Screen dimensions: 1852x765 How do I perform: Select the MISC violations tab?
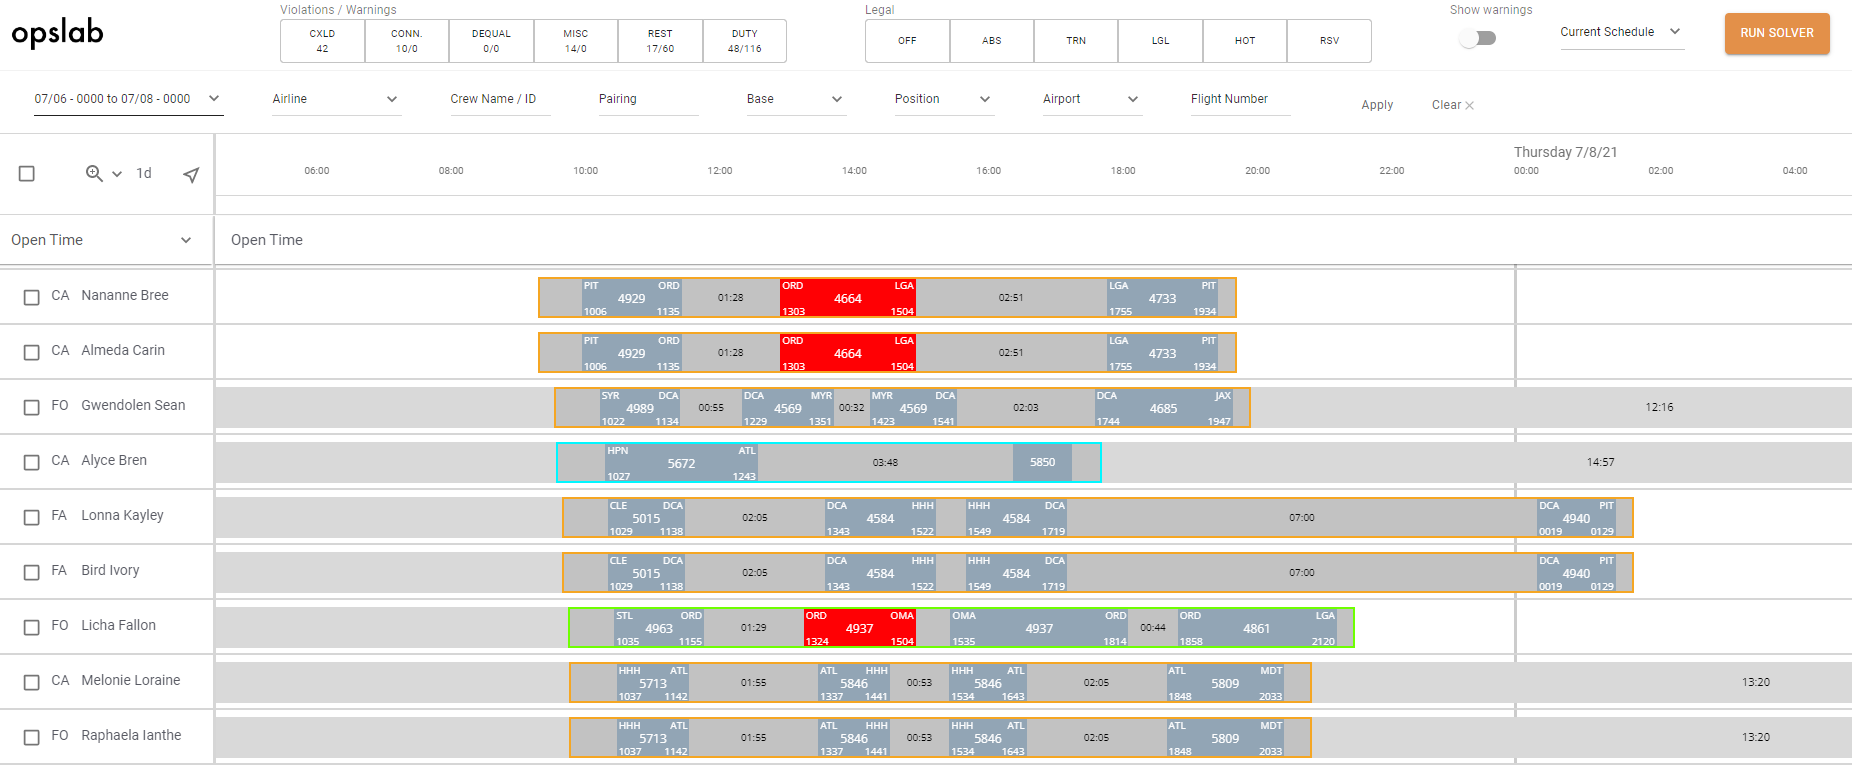tap(576, 41)
